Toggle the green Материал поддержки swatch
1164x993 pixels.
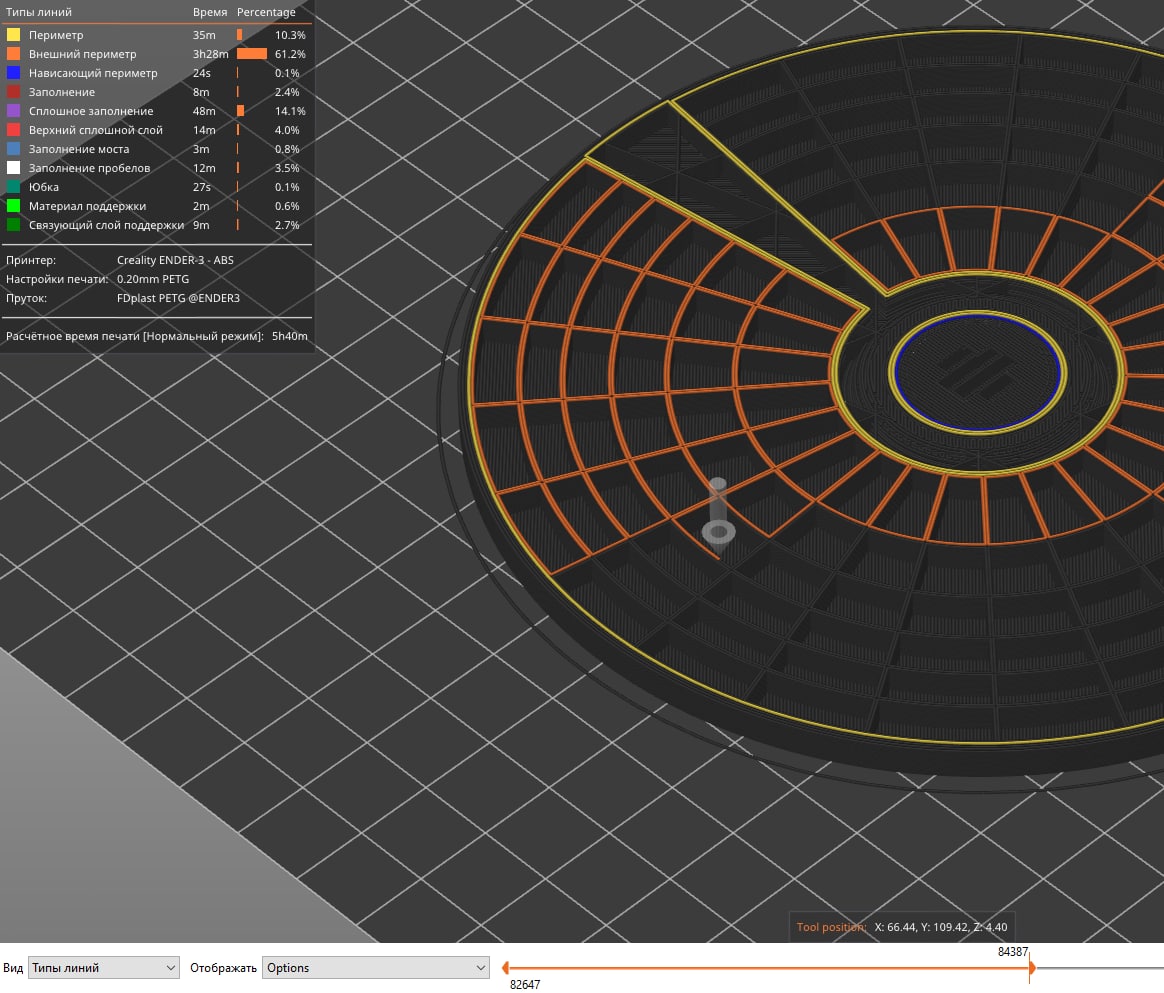coord(13,206)
